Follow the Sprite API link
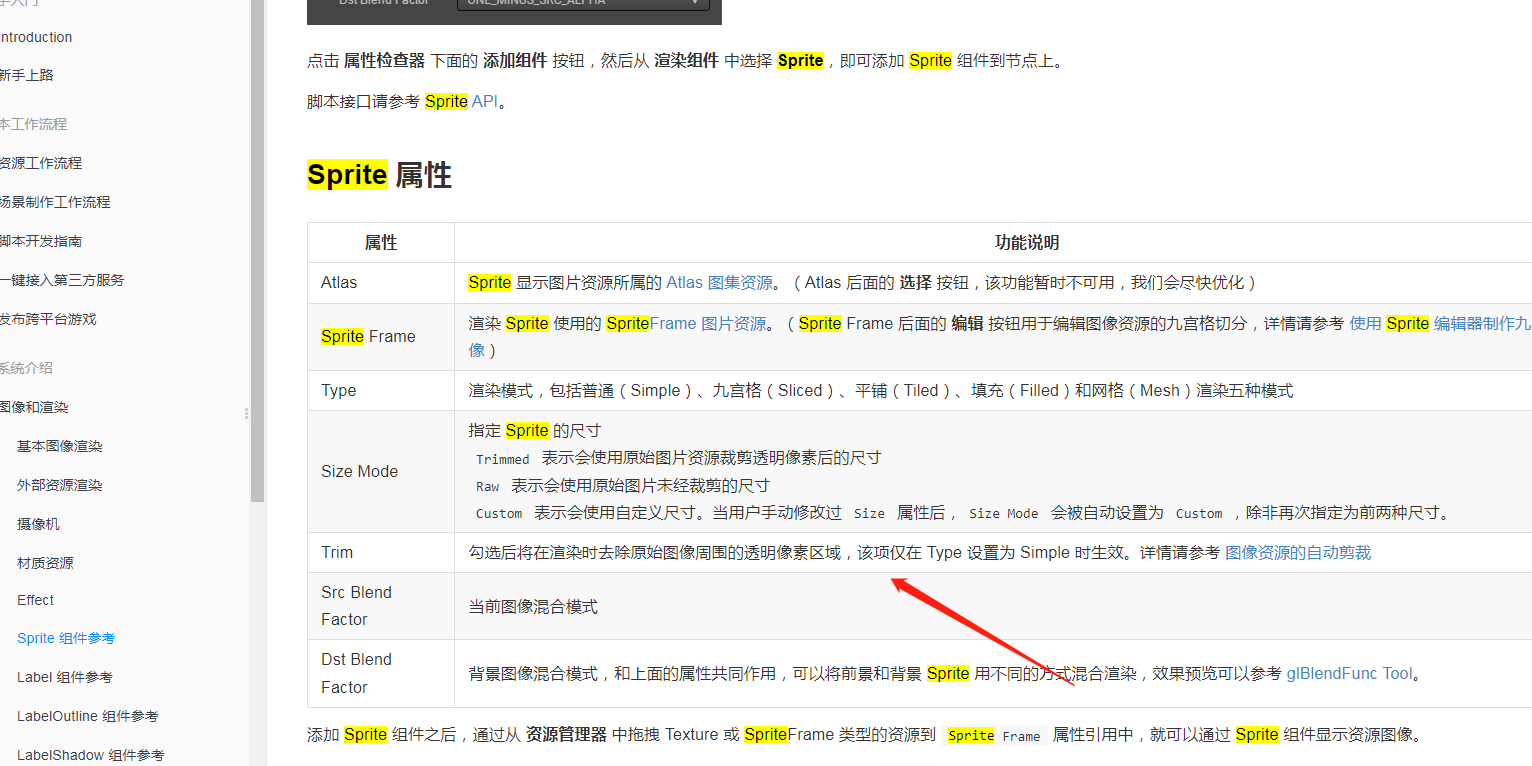The height and width of the screenshot is (766, 1532). coord(462,101)
